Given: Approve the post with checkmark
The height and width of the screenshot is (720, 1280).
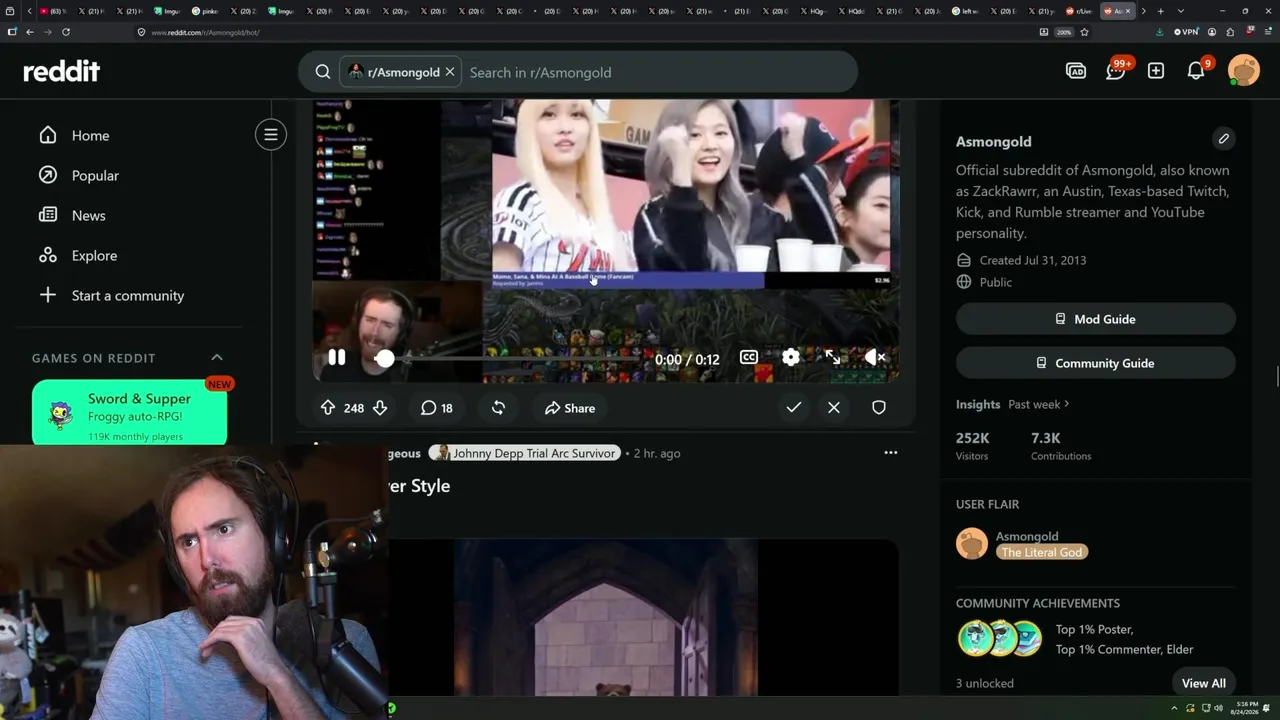Looking at the screenshot, I should coord(794,407).
